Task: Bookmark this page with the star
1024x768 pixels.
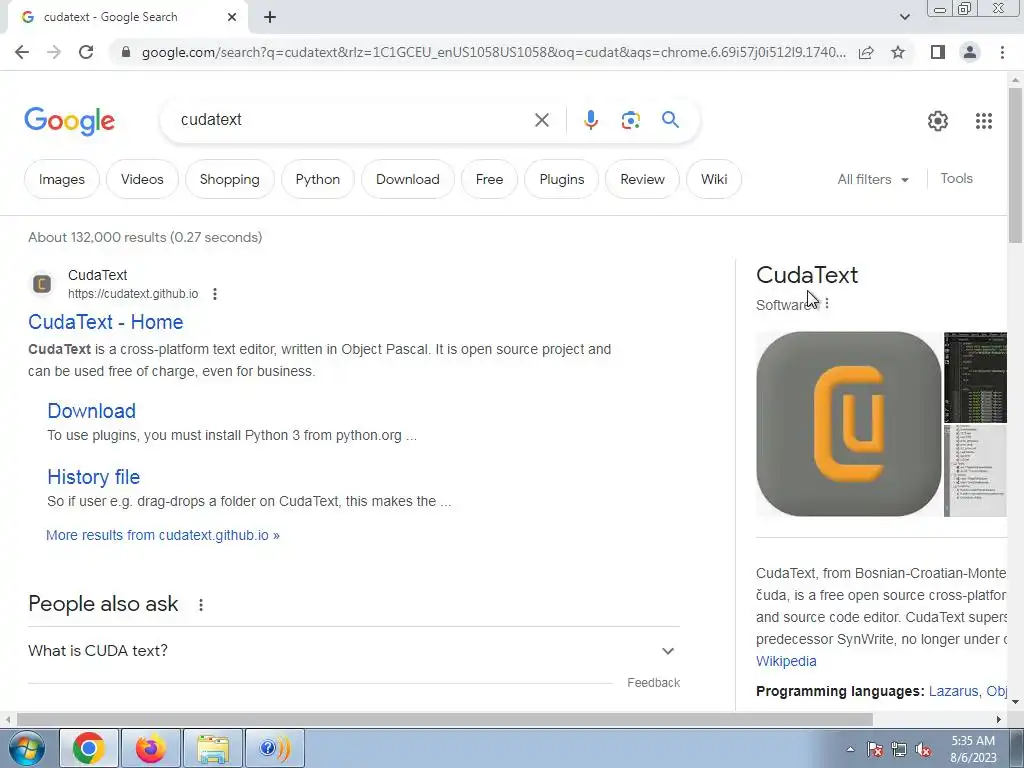Action: click(x=898, y=52)
